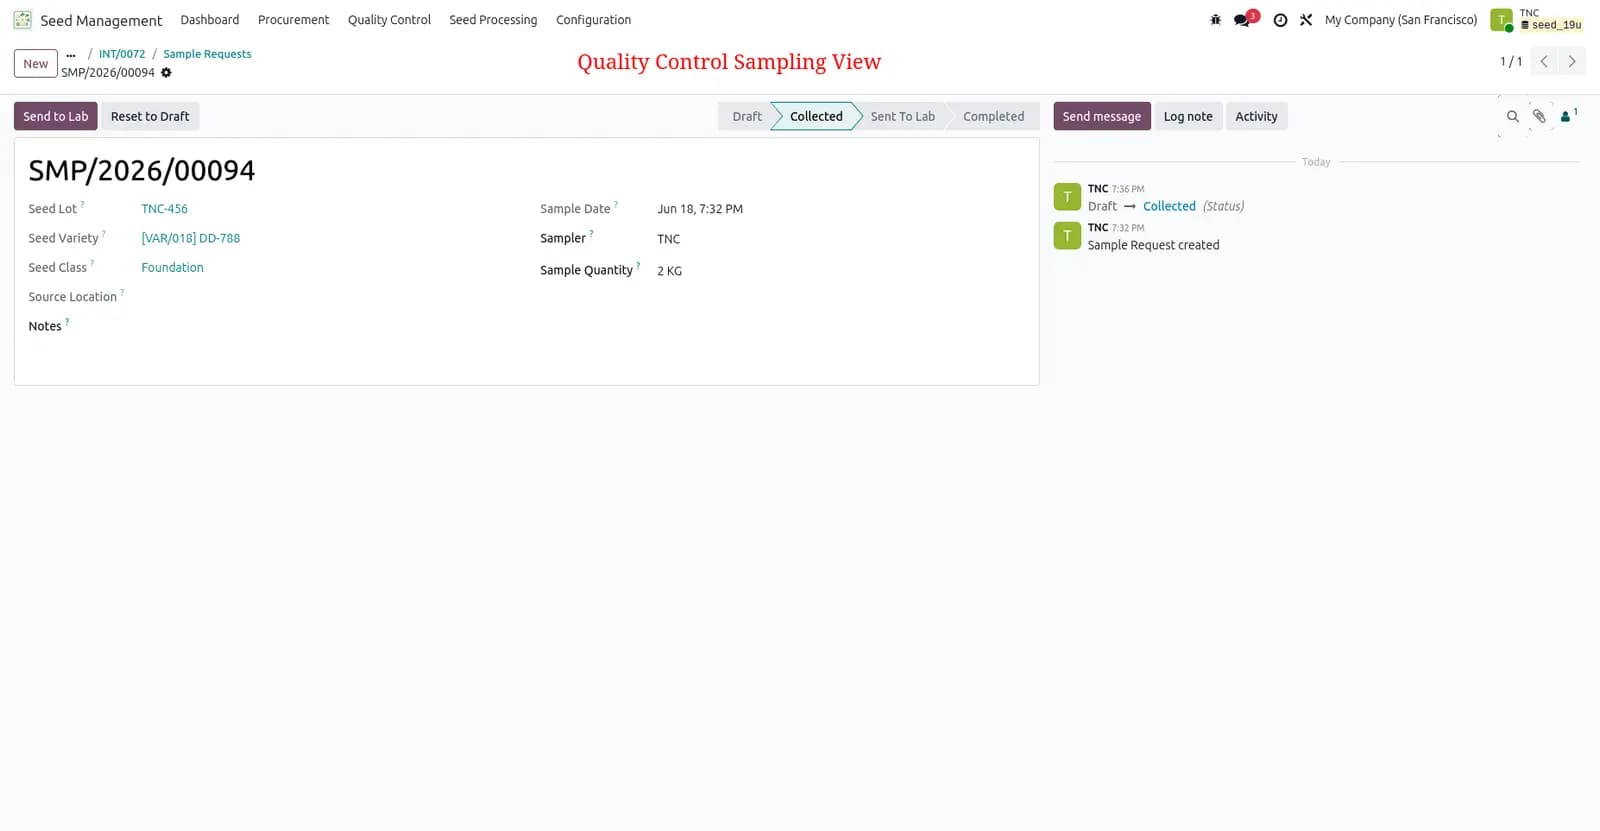
Task: Click Reset to Draft button
Action: coord(150,116)
